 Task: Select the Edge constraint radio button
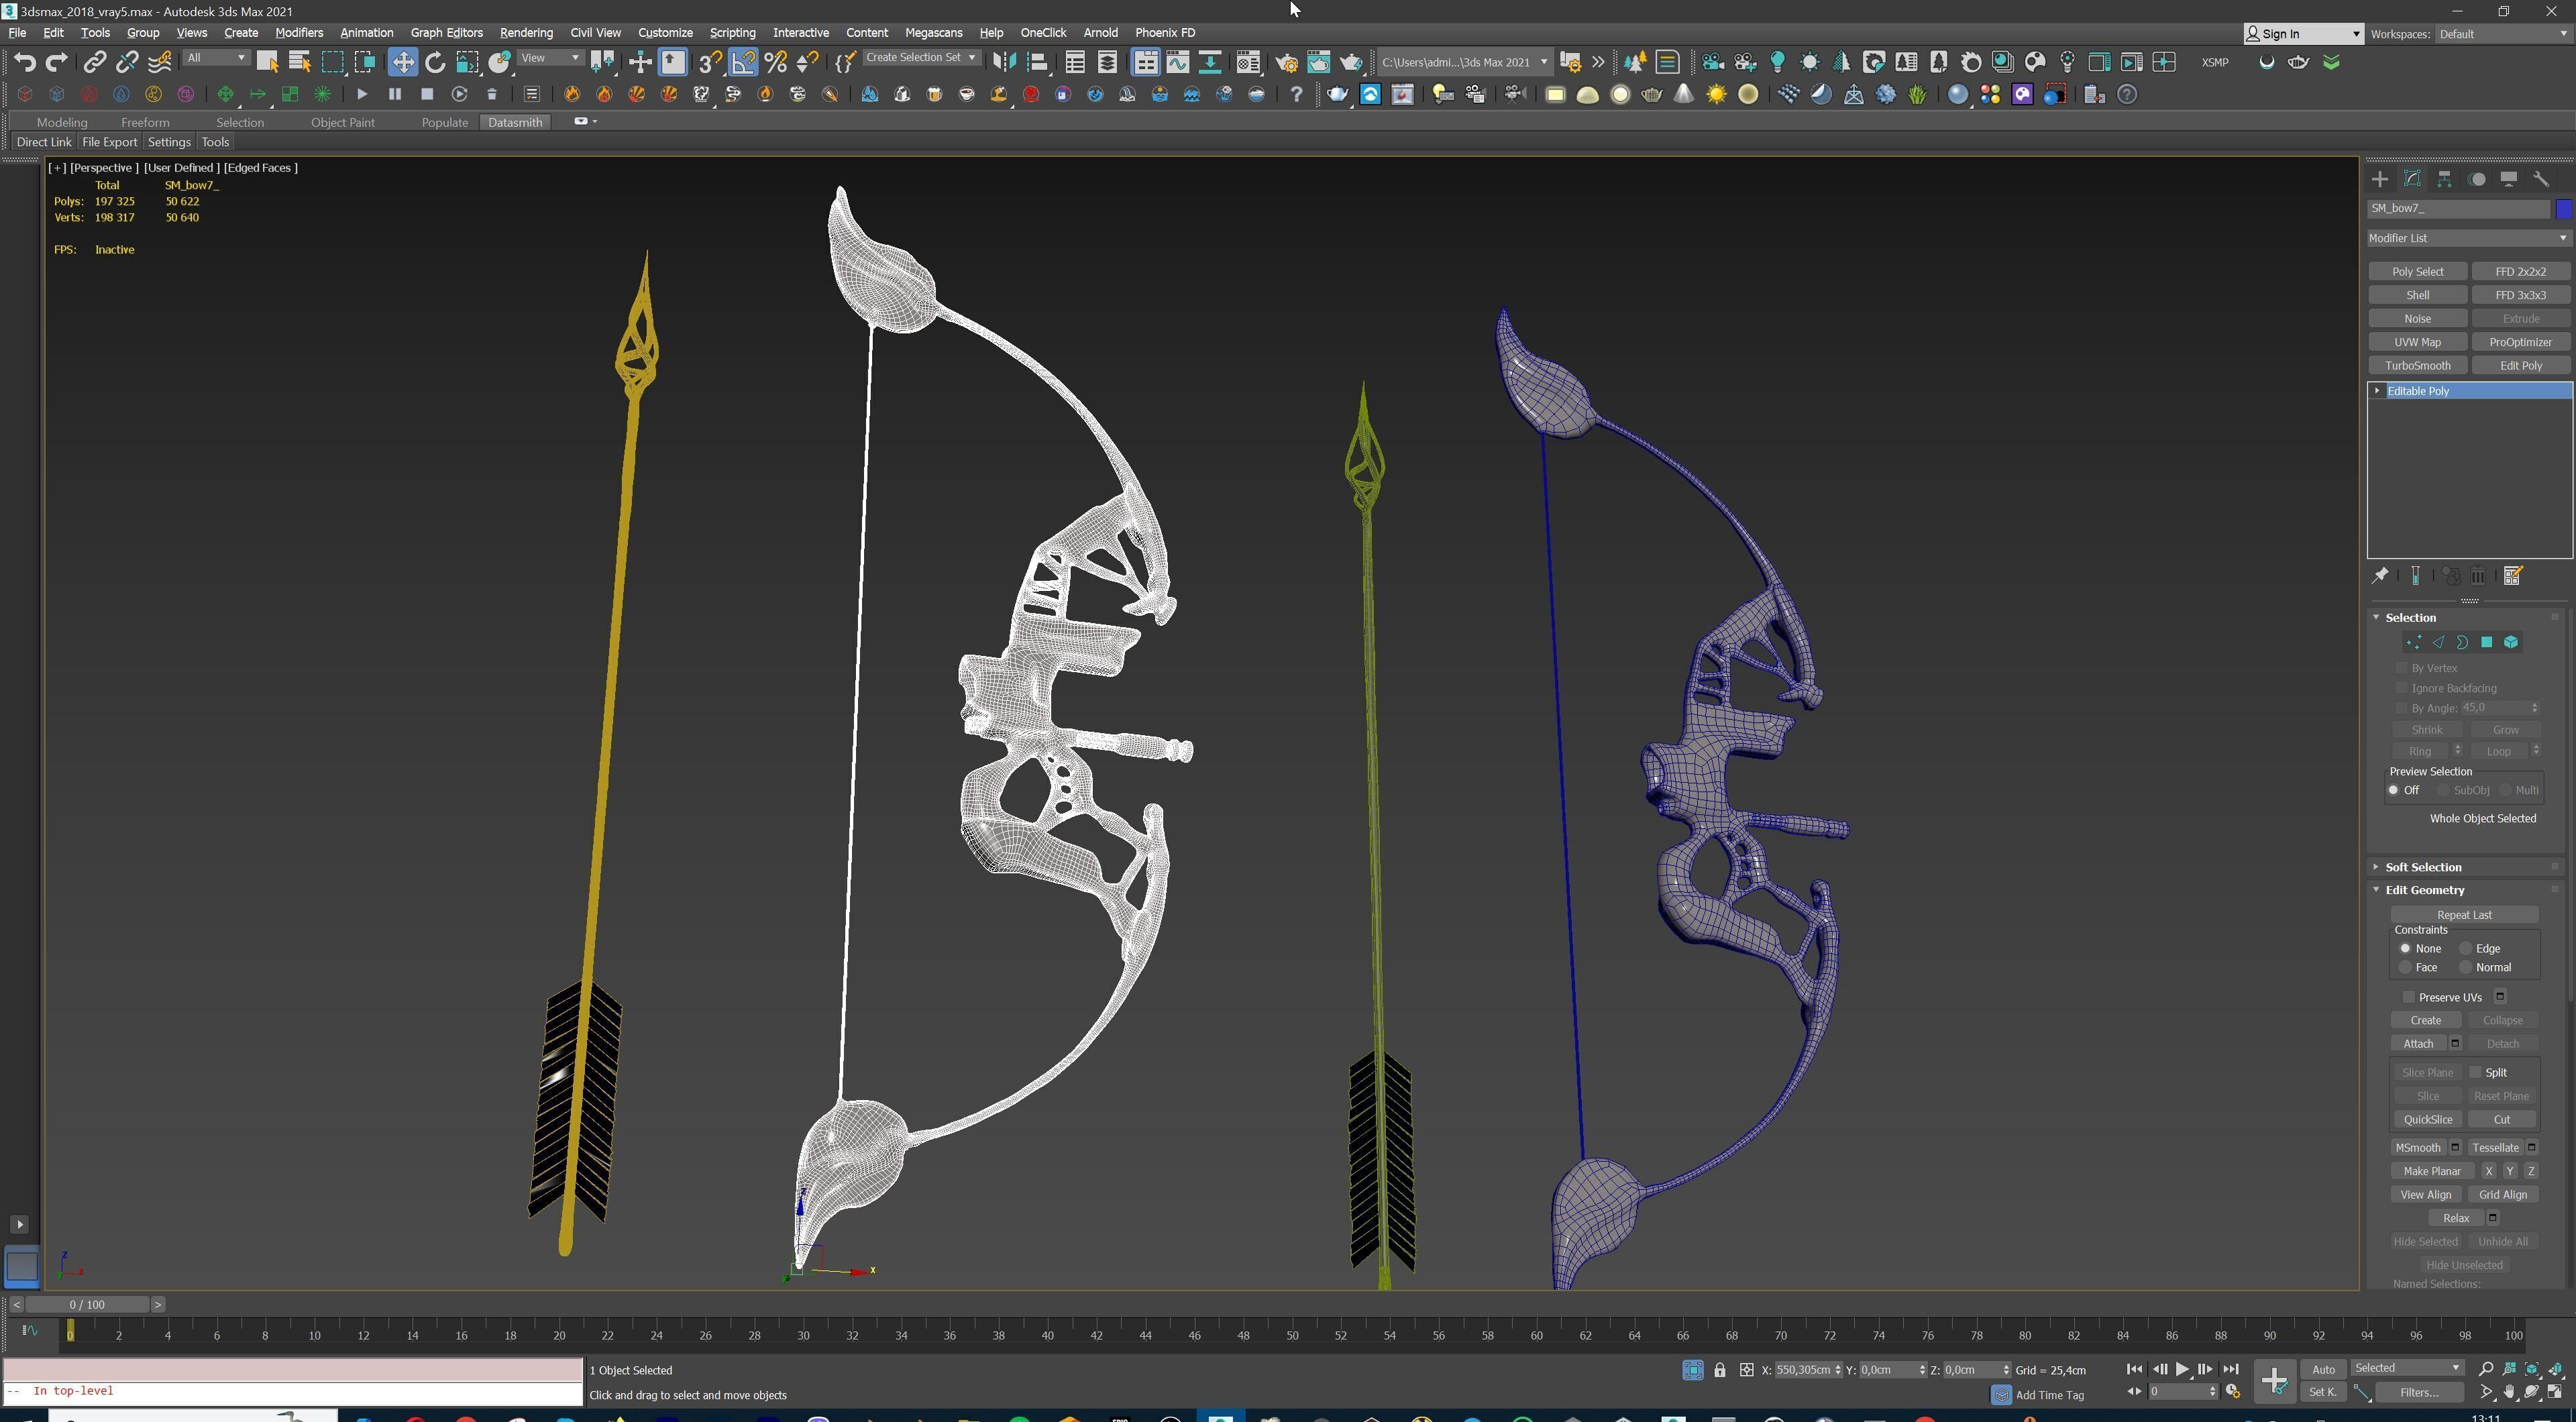tap(2466, 948)
